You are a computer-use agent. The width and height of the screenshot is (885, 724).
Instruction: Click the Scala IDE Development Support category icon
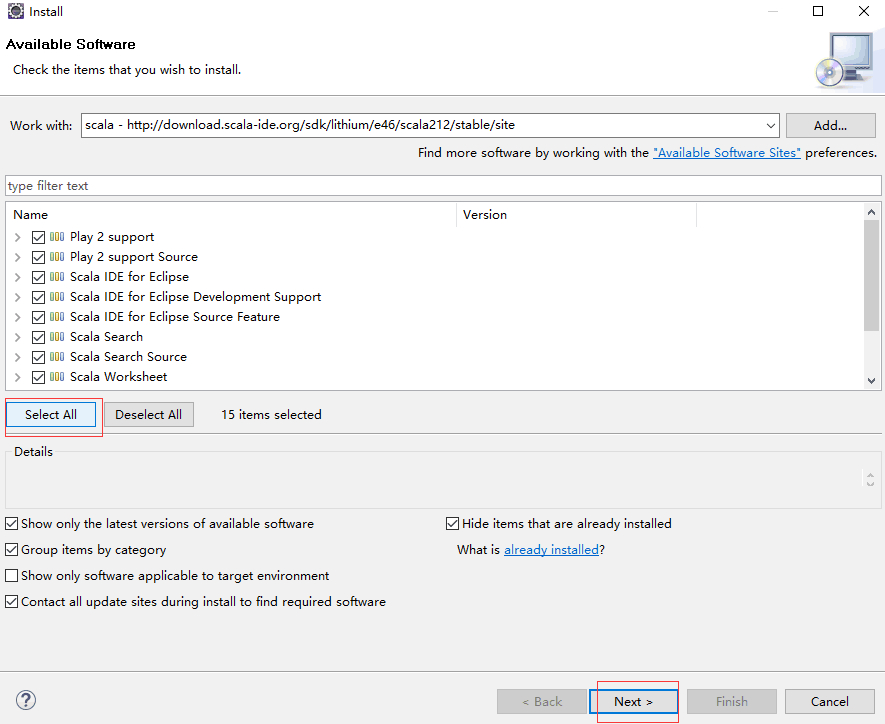click(x=57, y=297)
